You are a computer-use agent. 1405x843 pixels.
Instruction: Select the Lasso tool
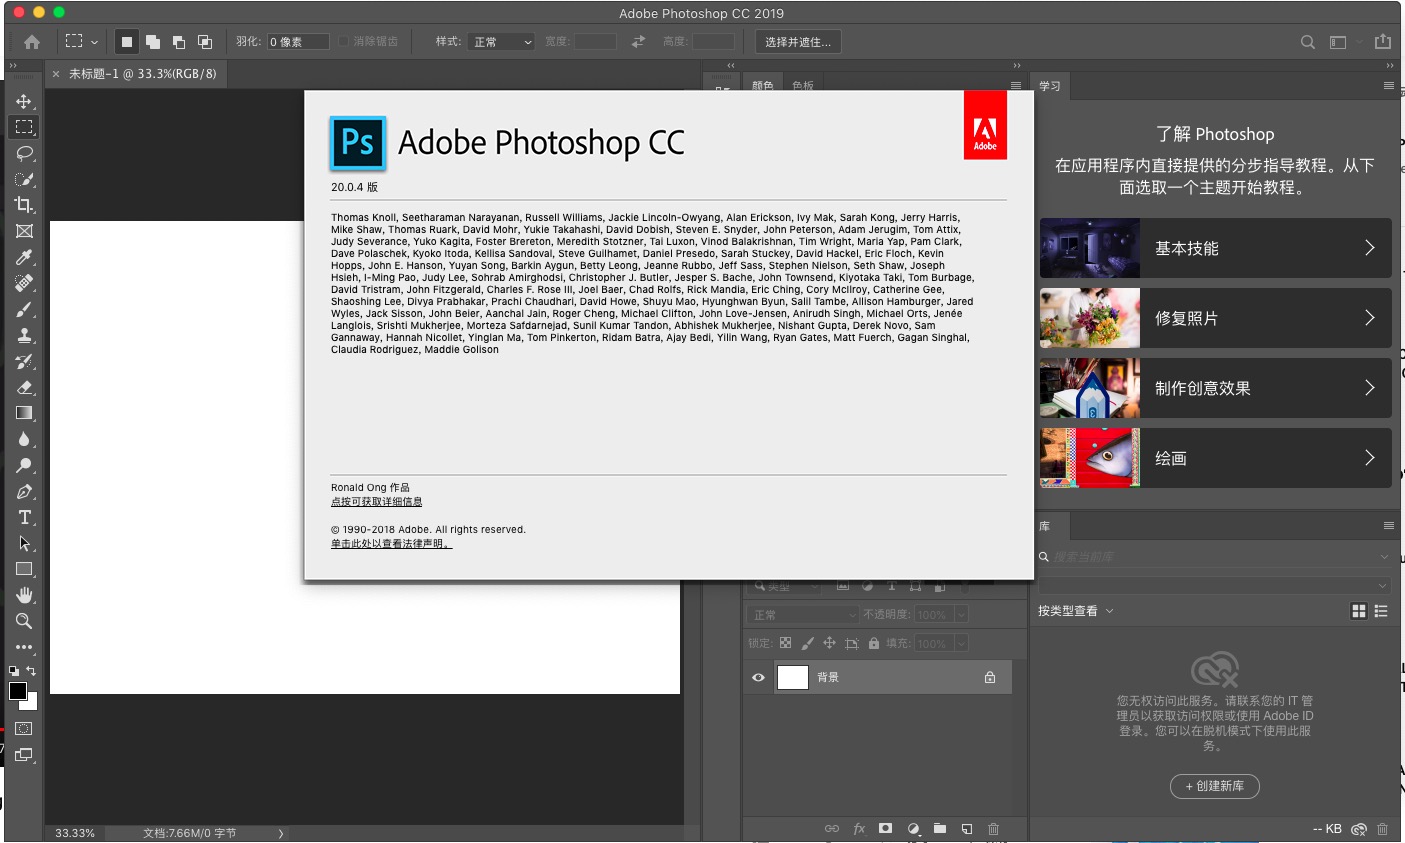(x=24, y=153)
